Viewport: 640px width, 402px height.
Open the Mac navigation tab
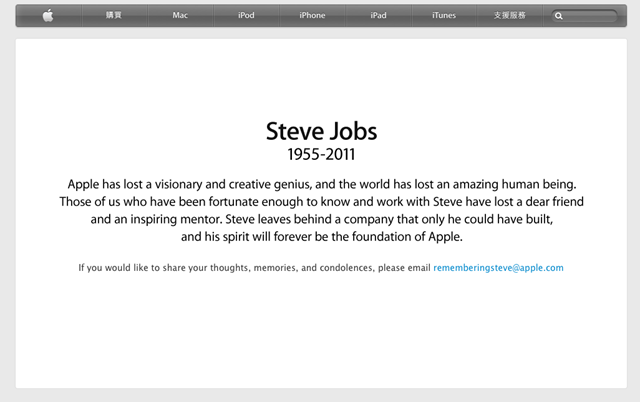pyautogui.click(x=180, y=16)
